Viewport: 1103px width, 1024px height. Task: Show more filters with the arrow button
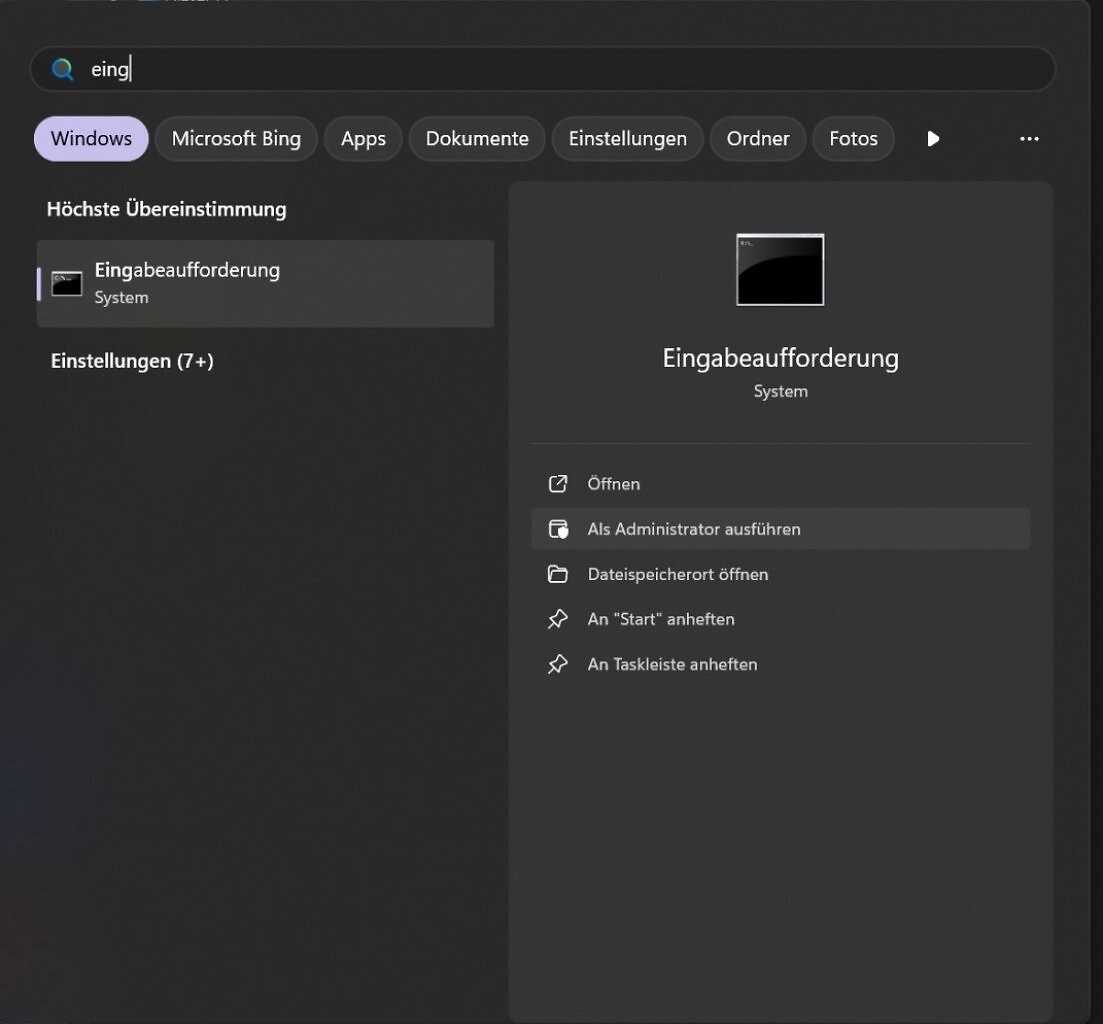pos(933,139)
